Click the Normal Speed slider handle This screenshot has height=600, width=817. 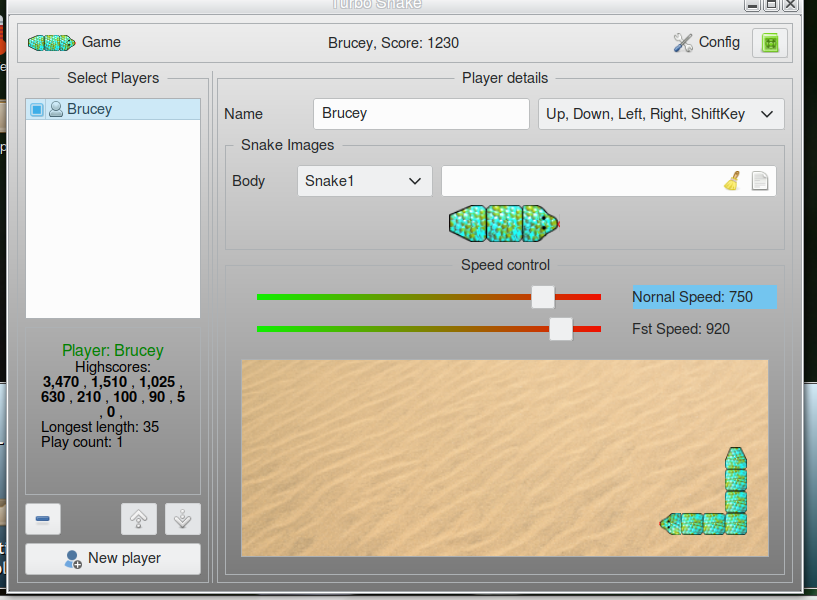pyautogui.click(x=542, y=297)
